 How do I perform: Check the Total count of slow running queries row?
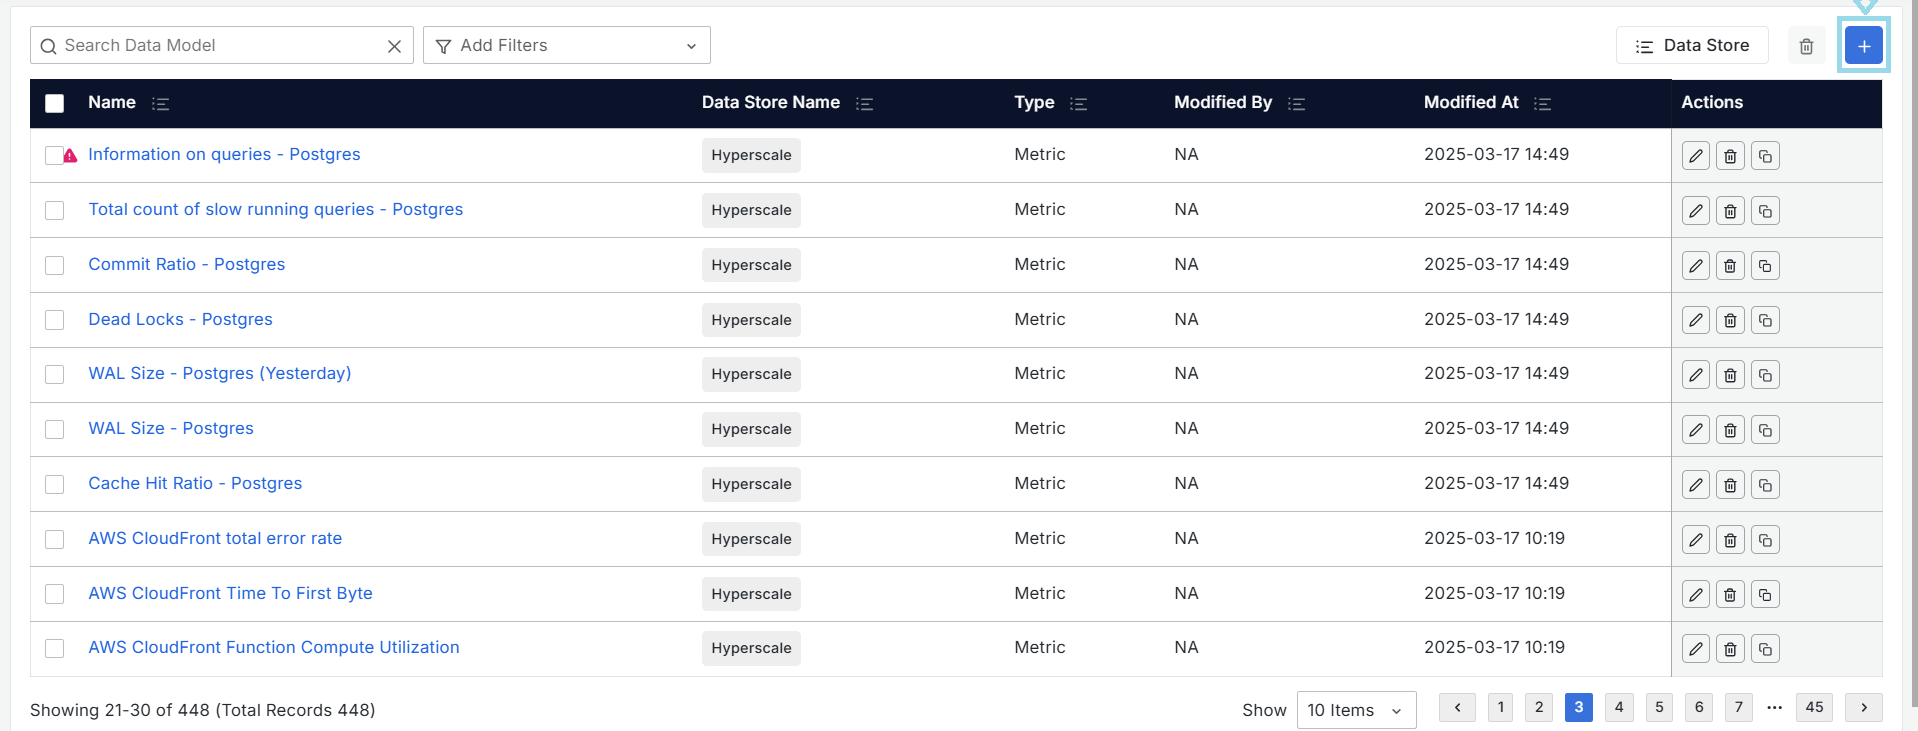[x=55, y=210]
